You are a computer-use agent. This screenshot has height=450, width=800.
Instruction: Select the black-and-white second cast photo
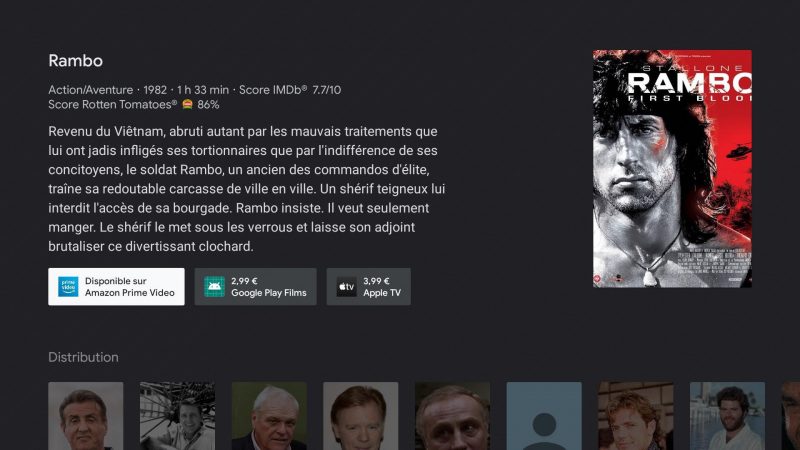[x=178, y=416]
